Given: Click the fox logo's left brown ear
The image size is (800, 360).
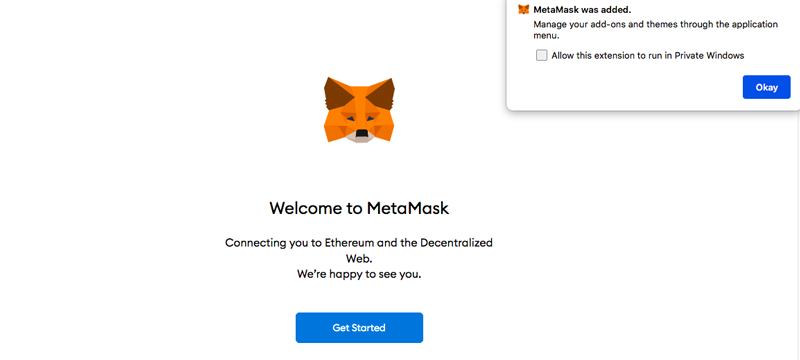Looking at the screenshot, I should (337, 93).
